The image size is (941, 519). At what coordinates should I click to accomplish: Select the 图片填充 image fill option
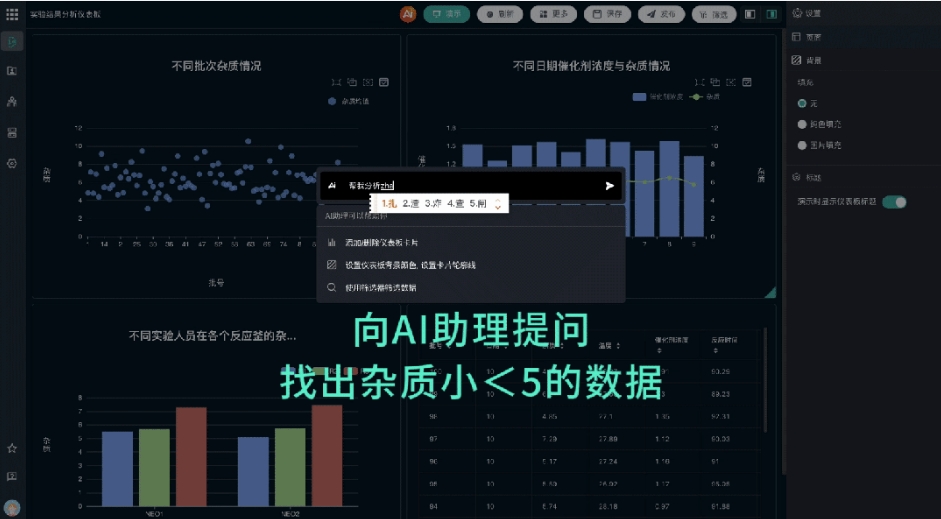(x=802, y=145)
